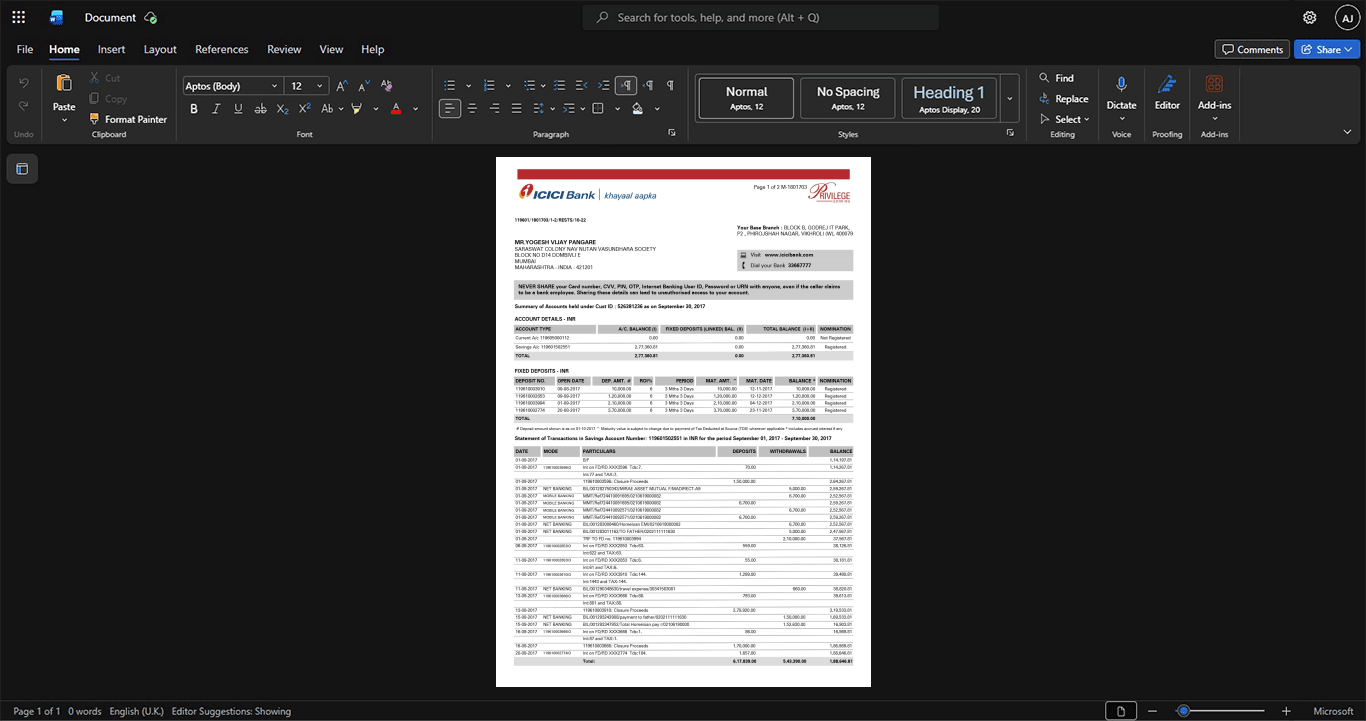Click Find in Editing group
This screenshot has height=721, width=1366.
(x=1057, y=78)
